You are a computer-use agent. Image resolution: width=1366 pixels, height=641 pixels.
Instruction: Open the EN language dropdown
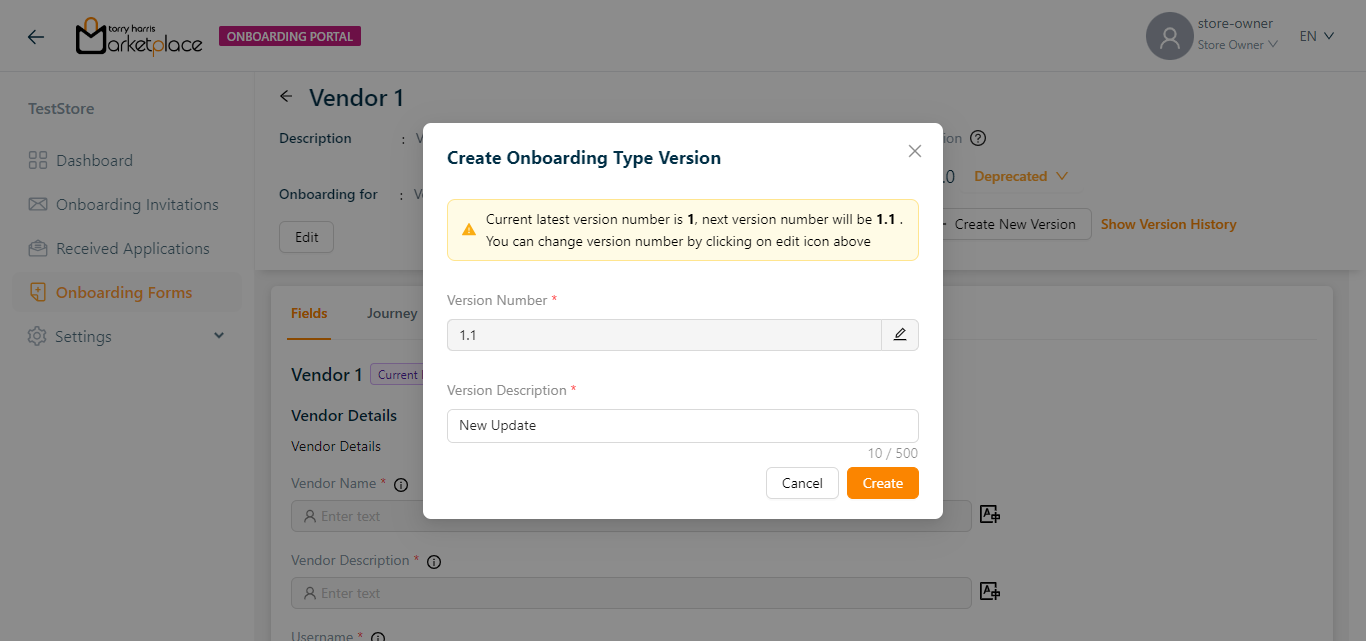click(1316, 36)
